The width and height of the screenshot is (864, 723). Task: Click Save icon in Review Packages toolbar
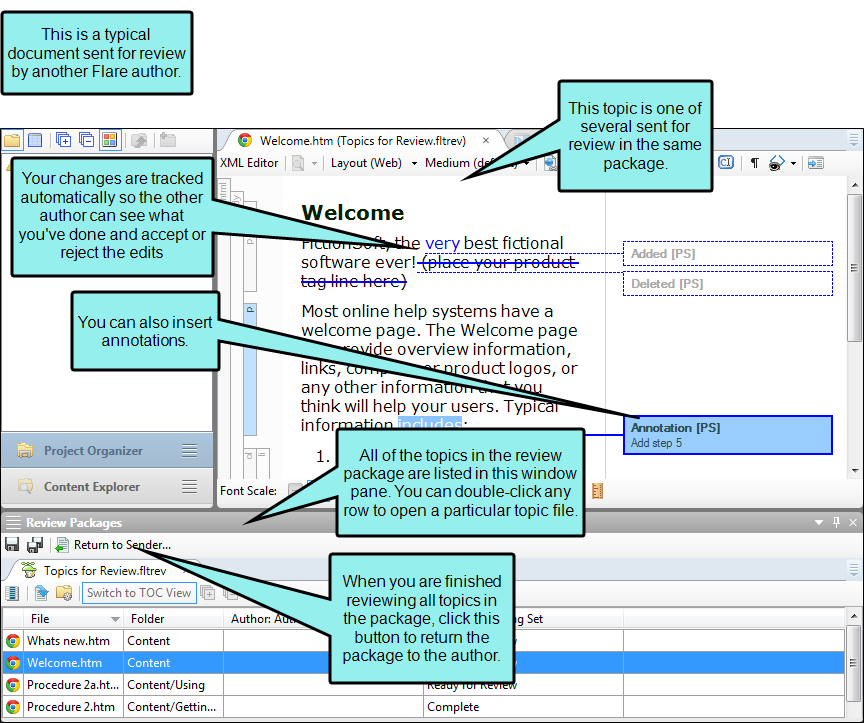tap(12, 545)
